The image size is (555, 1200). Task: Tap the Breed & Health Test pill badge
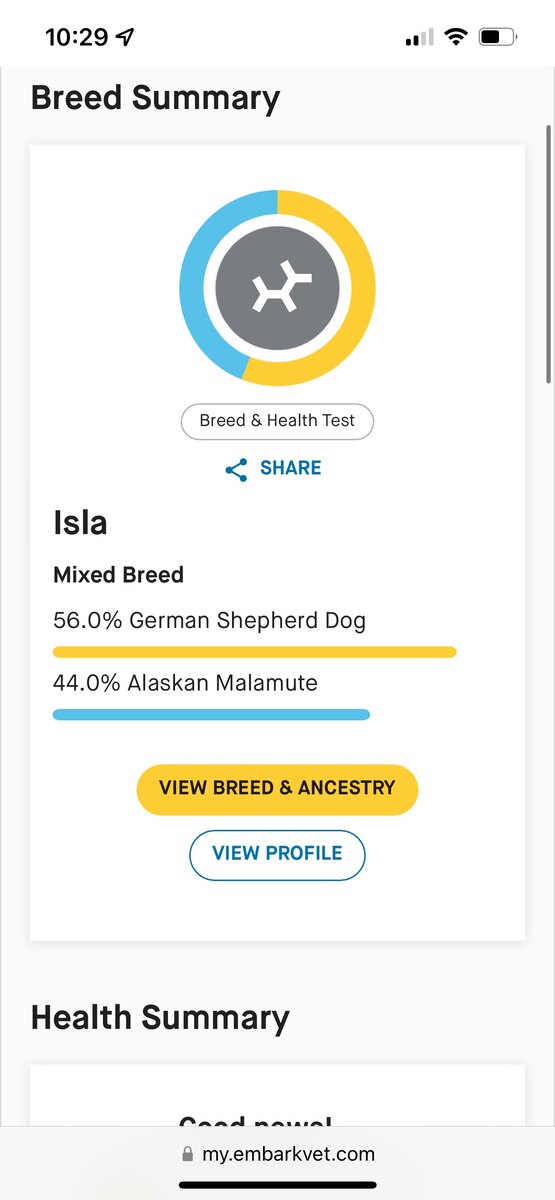[x=277, y=421]
